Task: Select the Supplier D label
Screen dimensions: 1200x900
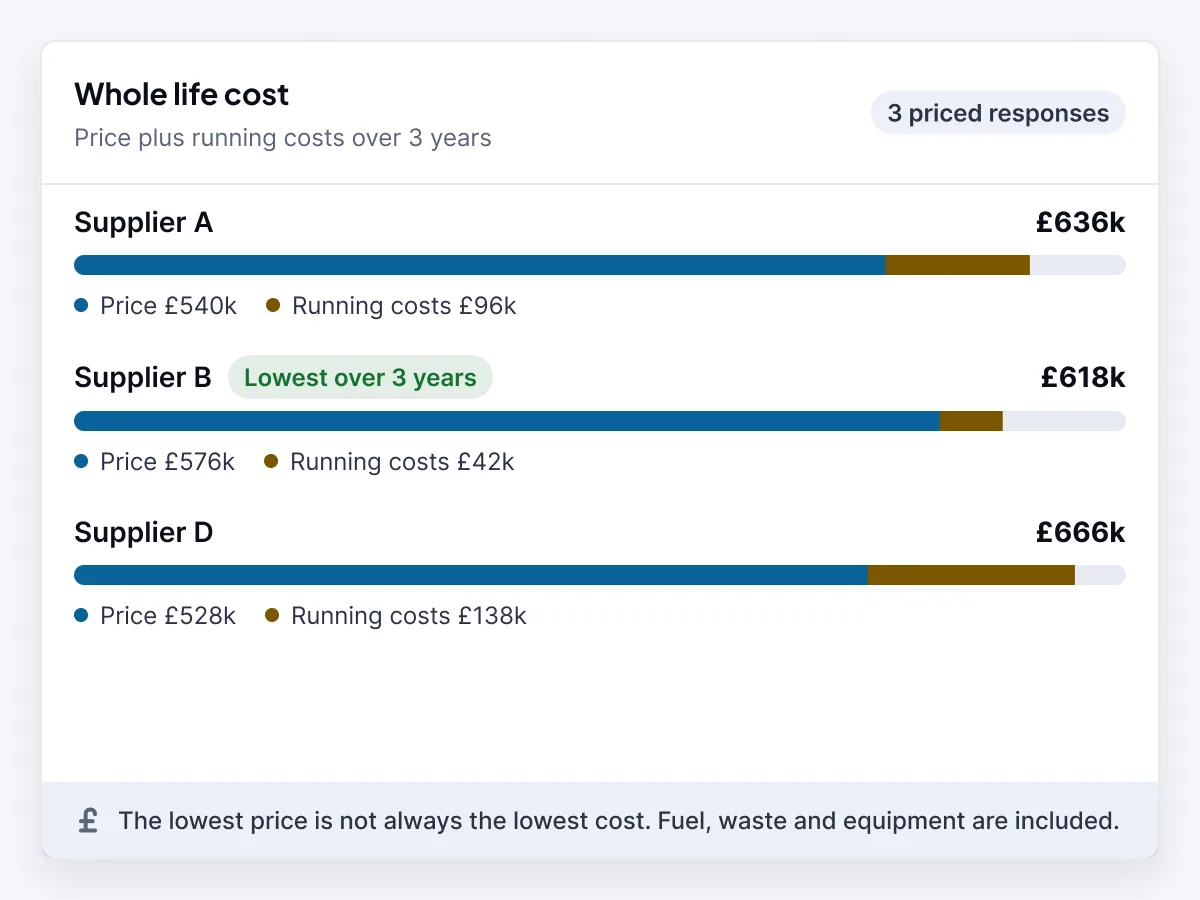Action: tap(144, 532)
